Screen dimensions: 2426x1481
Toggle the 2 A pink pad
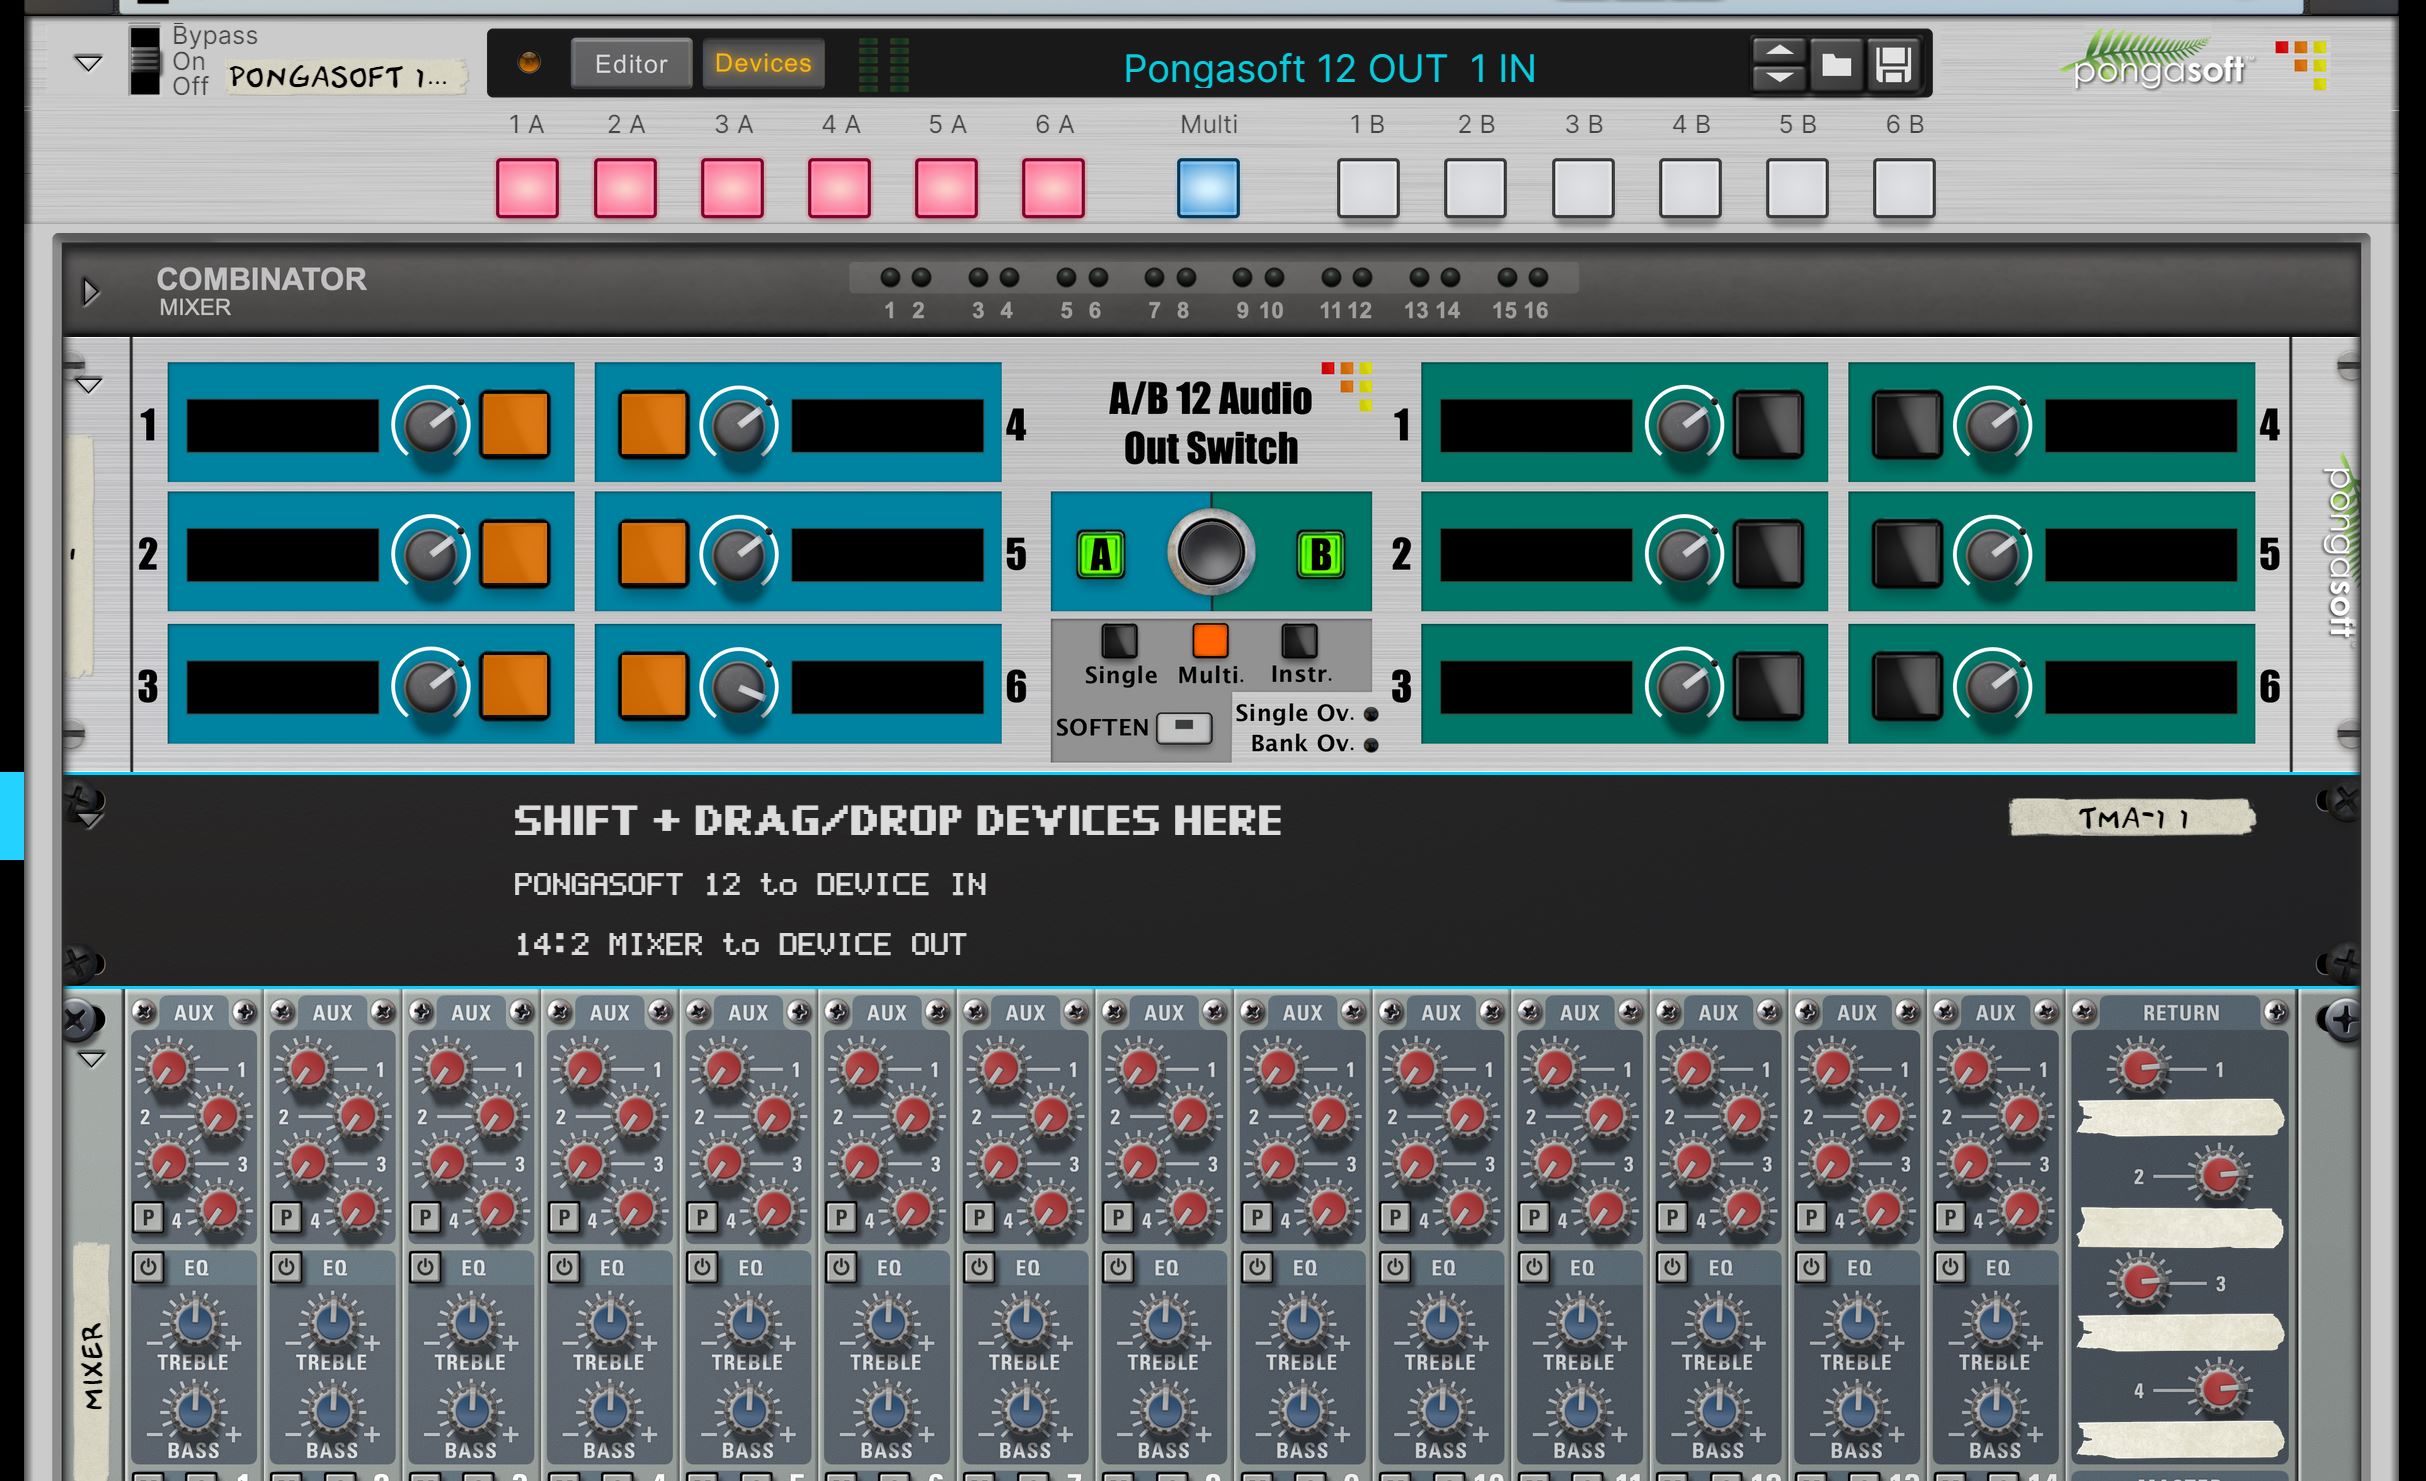click(x=625, y=188)
